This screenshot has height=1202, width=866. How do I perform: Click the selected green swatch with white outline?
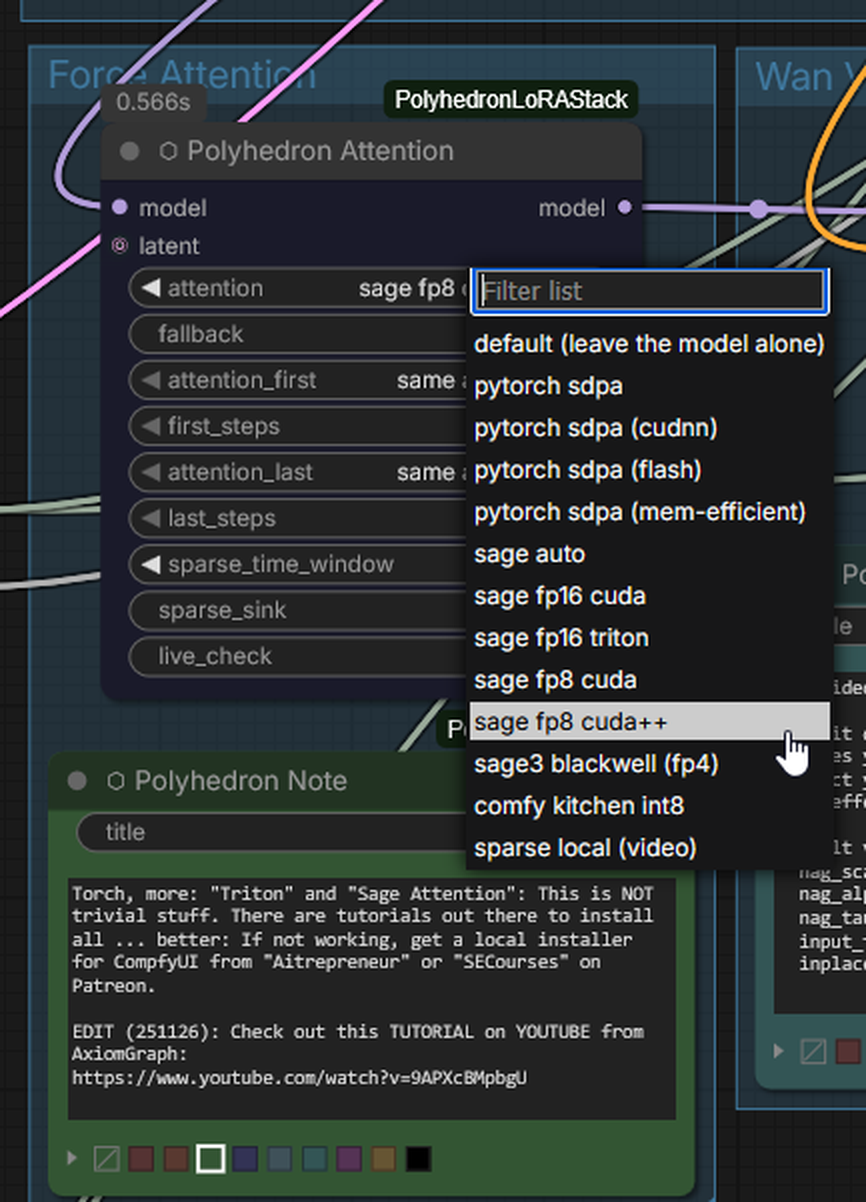210,1159
